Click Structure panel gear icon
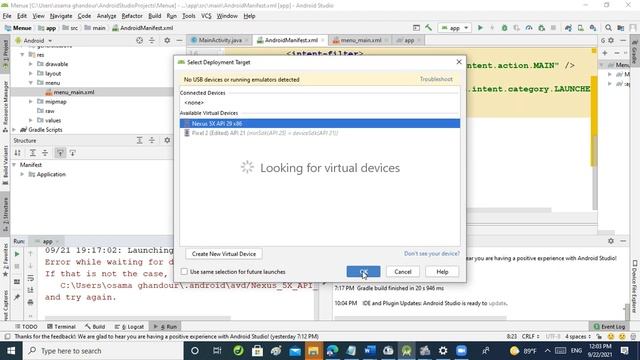The image size is (640, 360). pyautogui.click(x=167, y=140)
